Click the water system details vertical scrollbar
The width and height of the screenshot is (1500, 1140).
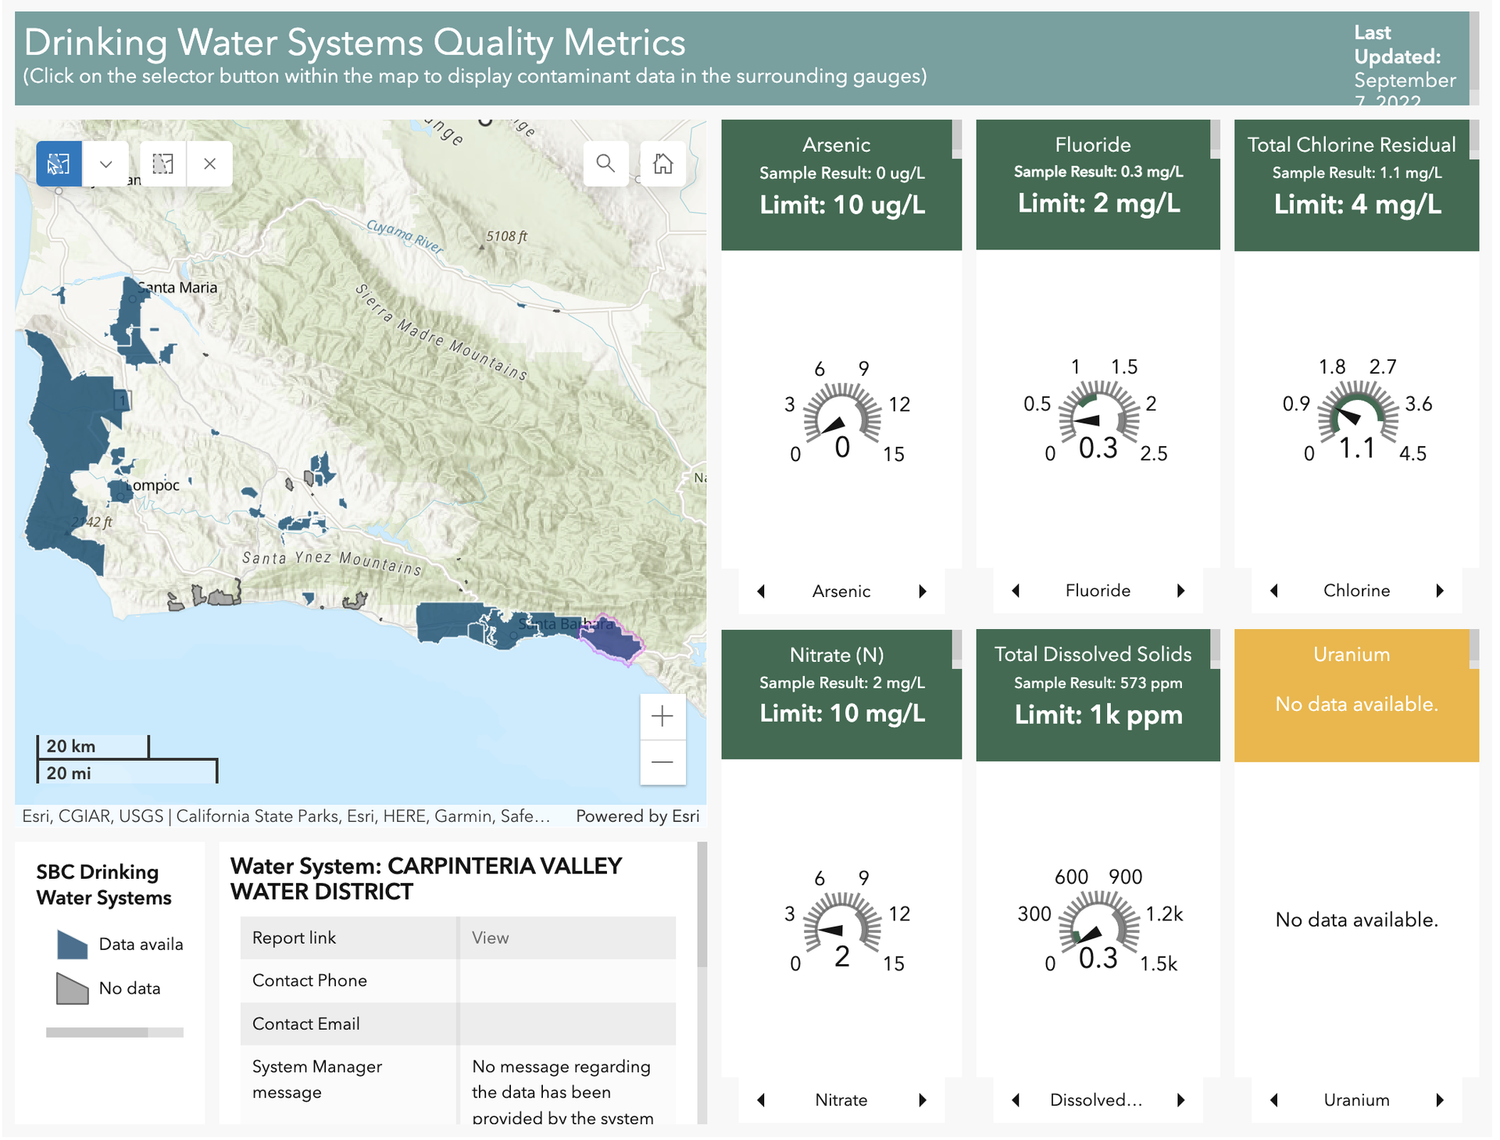[x=702, y=905]
